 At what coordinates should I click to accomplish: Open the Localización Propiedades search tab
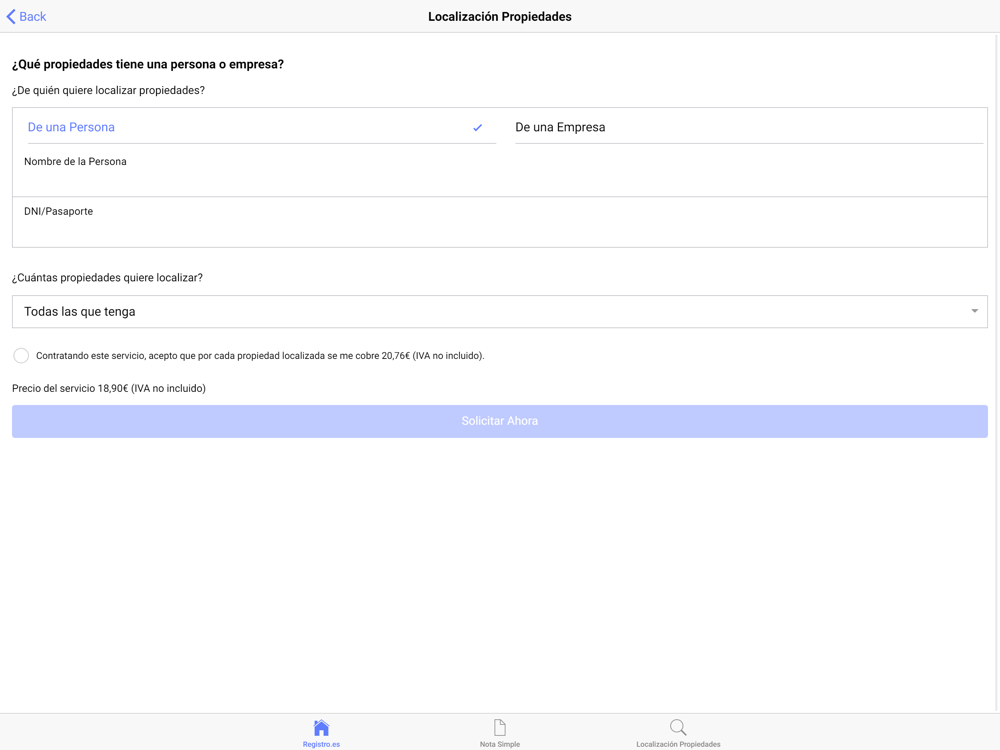point(678,733)
